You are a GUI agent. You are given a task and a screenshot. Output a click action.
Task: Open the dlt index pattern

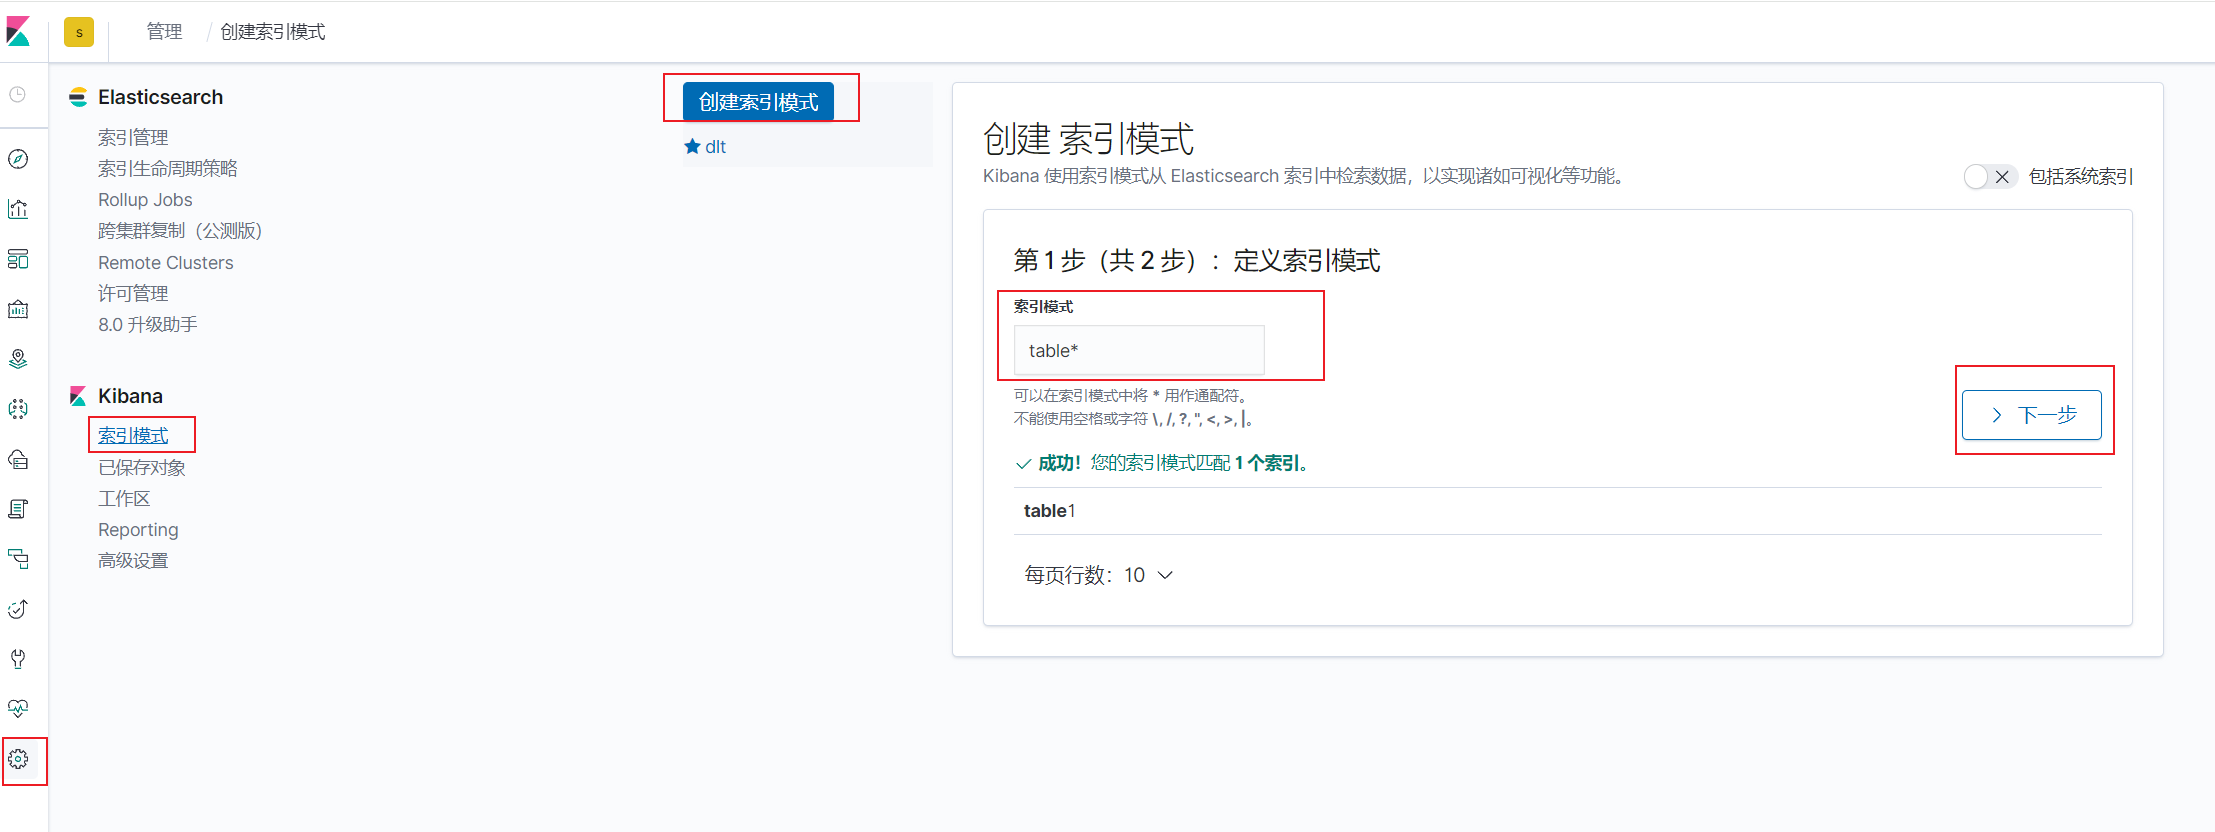click(715, 147)
